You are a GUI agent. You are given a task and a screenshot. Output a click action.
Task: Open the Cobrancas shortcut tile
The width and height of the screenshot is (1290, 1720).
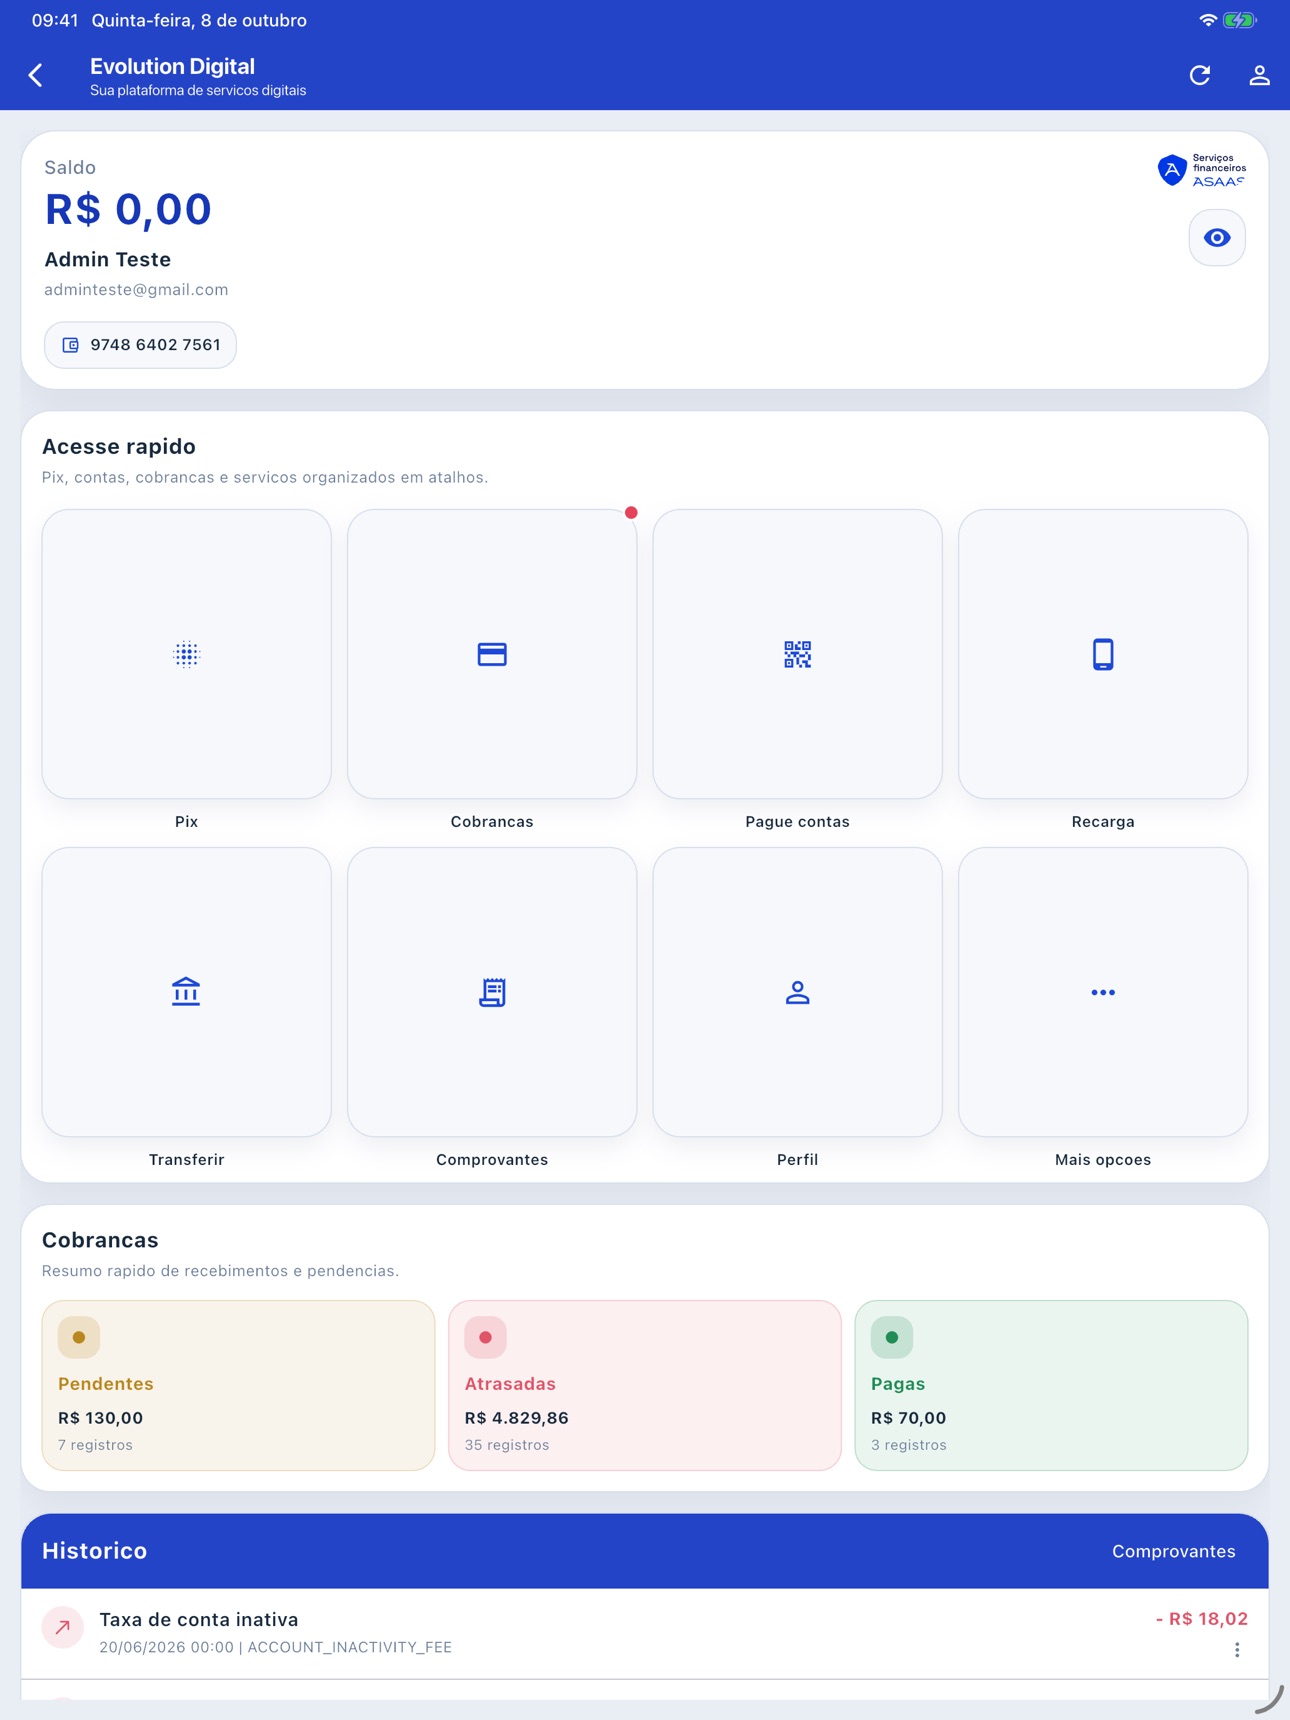click(x=492, y=654)
